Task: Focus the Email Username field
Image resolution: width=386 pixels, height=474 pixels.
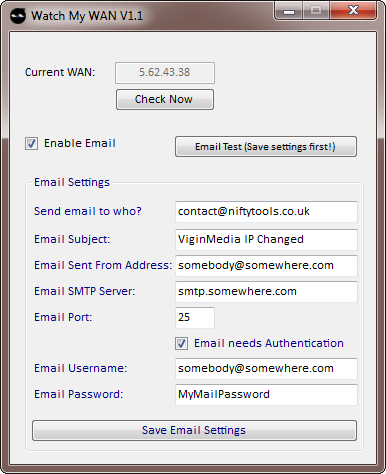Action: pyautogui.click(x=266, y=369)
